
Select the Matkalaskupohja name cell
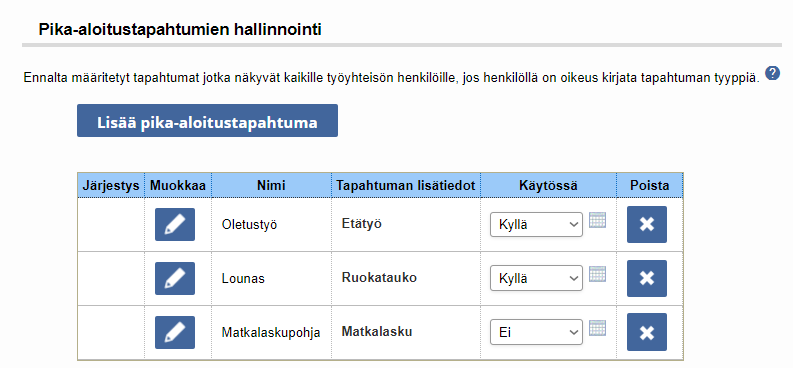tap(271, 333)
